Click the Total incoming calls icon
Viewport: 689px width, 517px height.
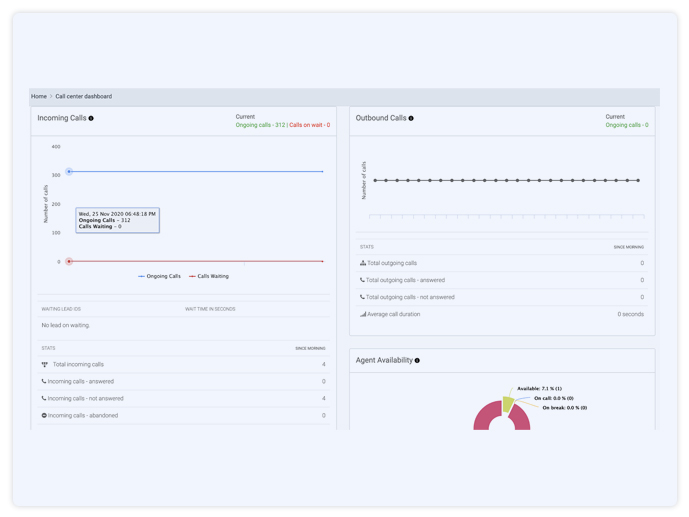pyautogui.click(x=44, y=365)
